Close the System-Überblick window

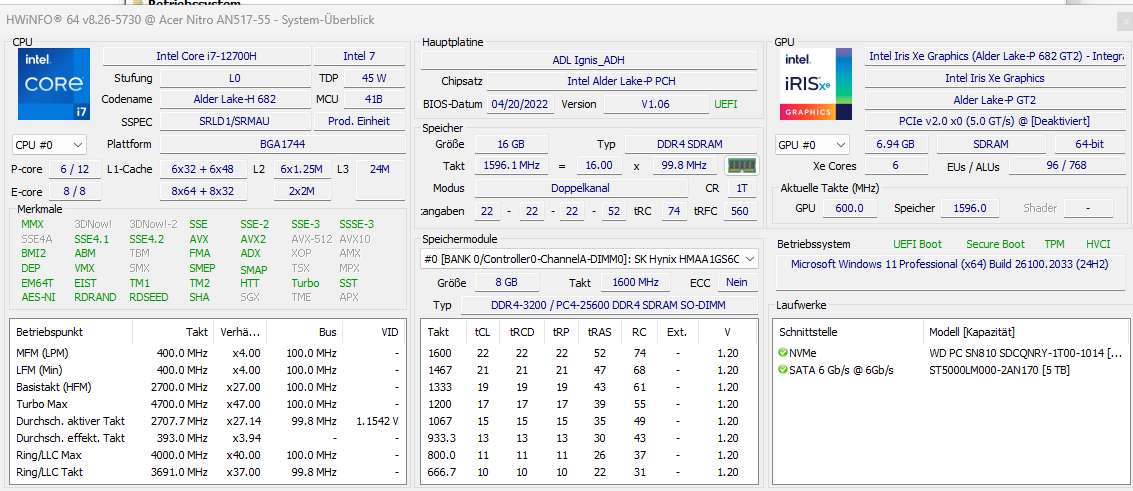click(x=1124, y=21)
